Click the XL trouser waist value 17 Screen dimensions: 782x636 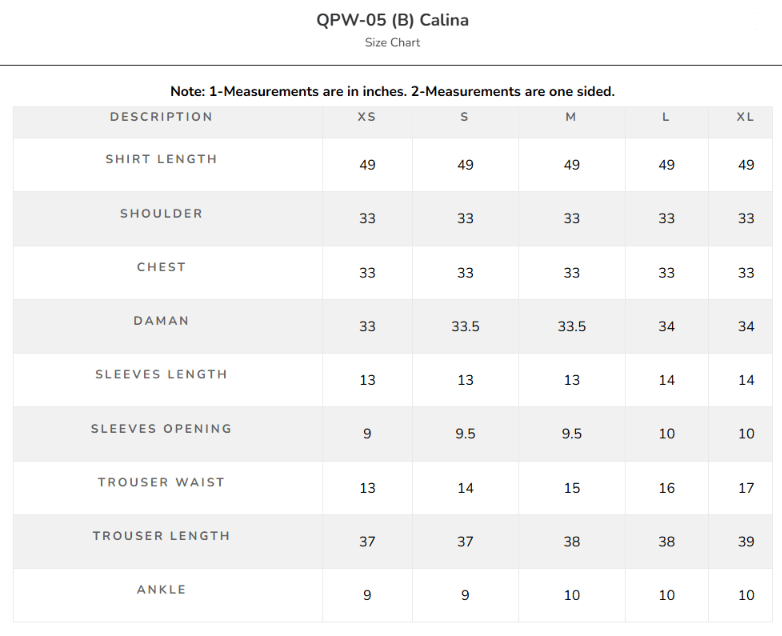(746, 488)
